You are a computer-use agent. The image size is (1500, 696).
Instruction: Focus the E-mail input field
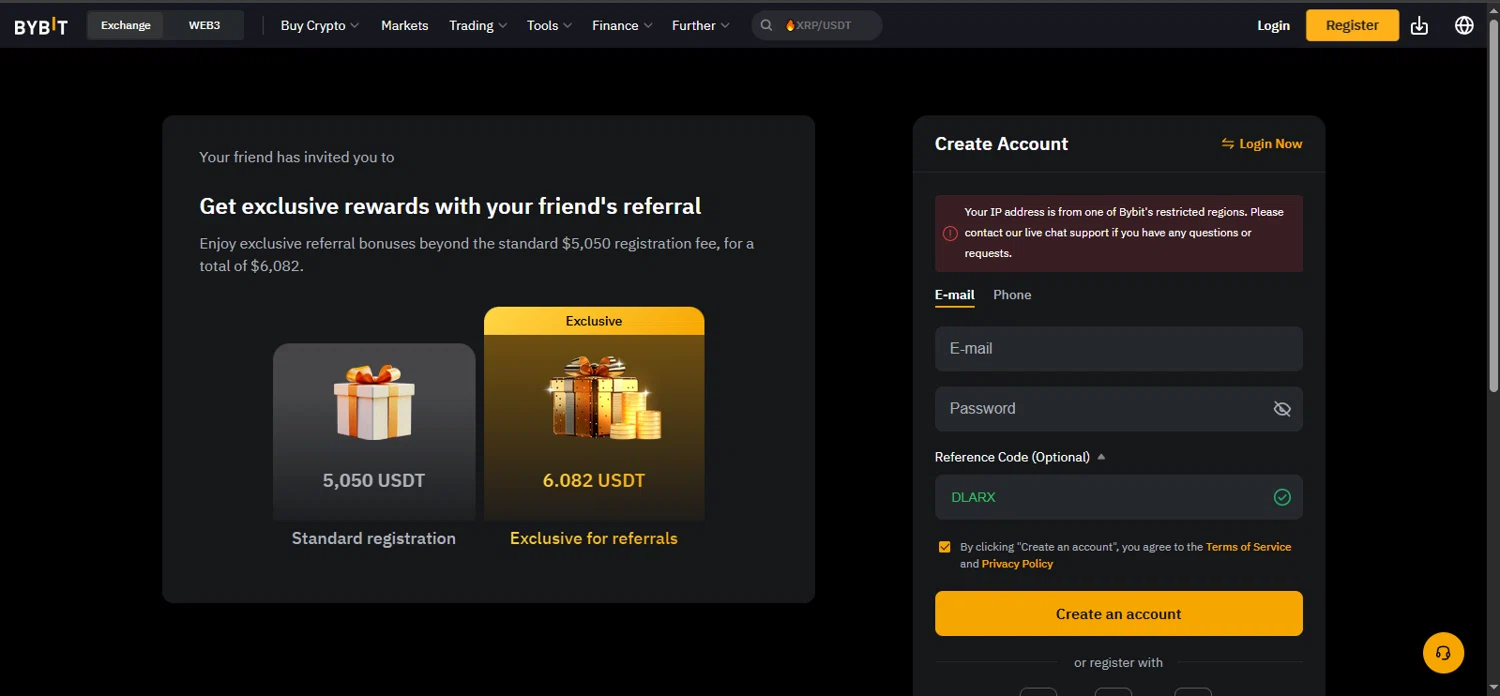coord(1118,349)
